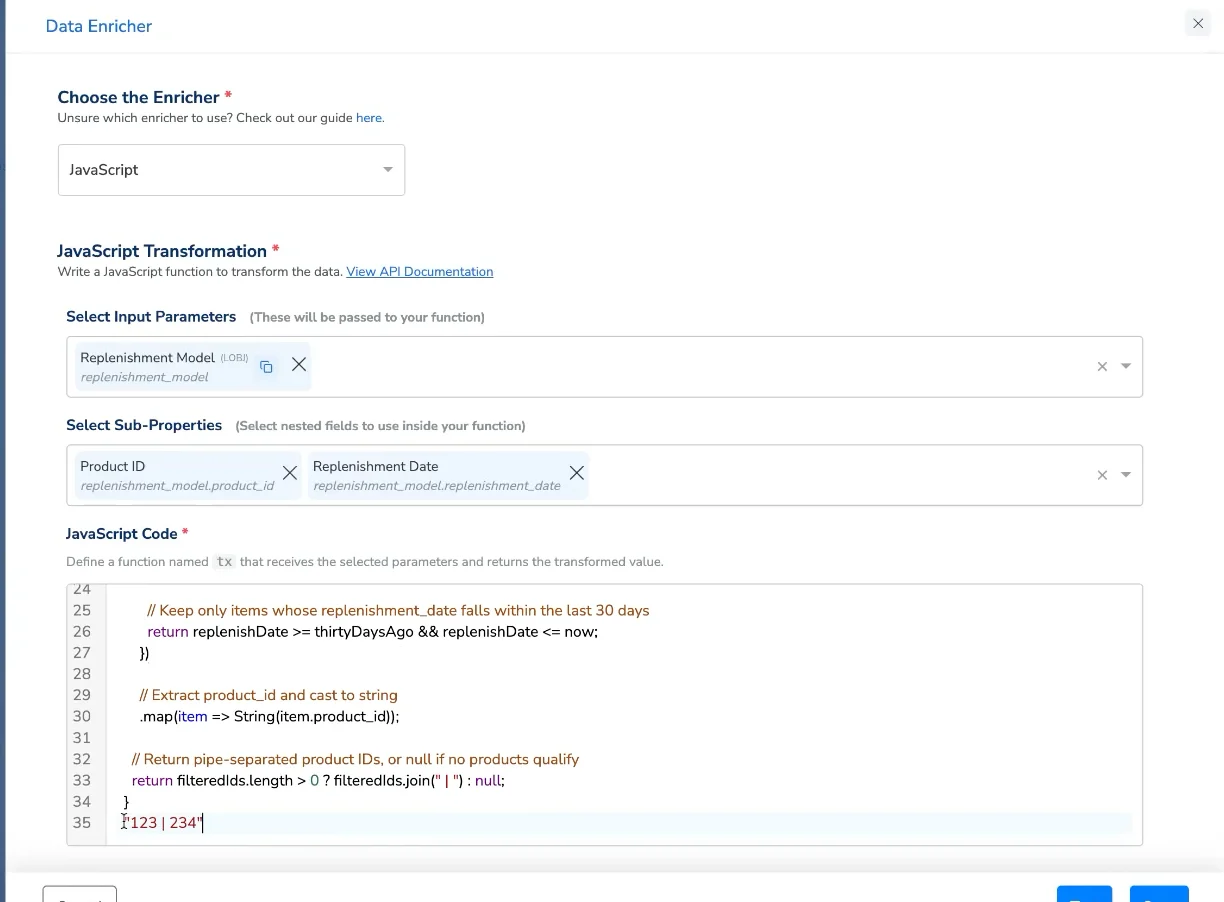
Task: Click the 'Choose the Enricher' heading
Action: pyautogui.click(x=139, y=97)
